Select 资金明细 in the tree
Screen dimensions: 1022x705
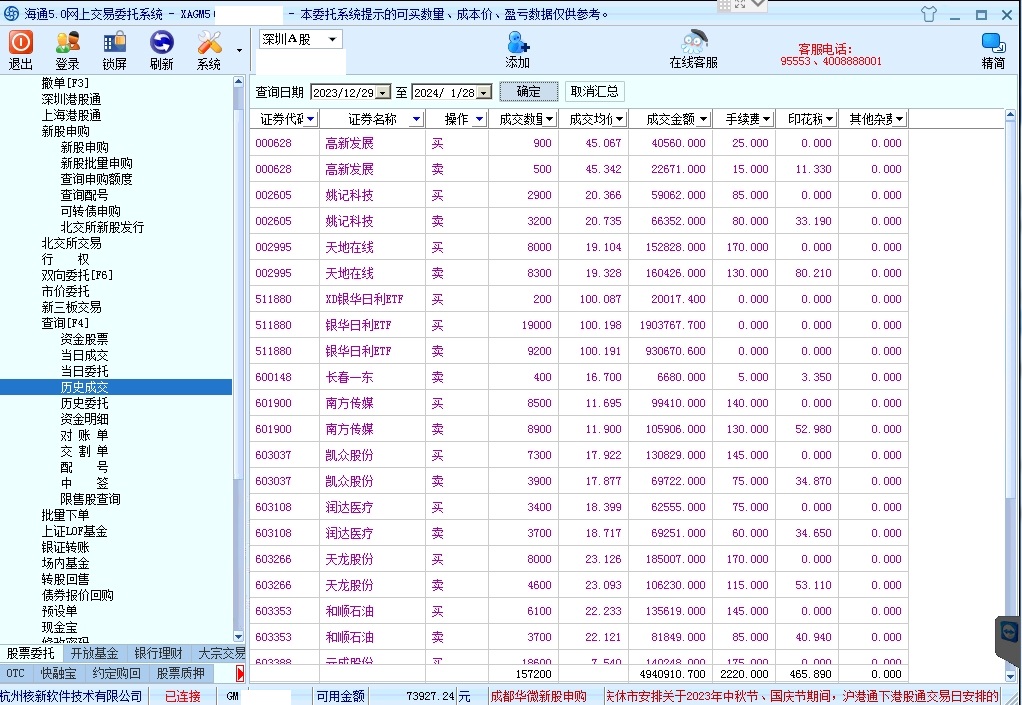tap(84, 419)
